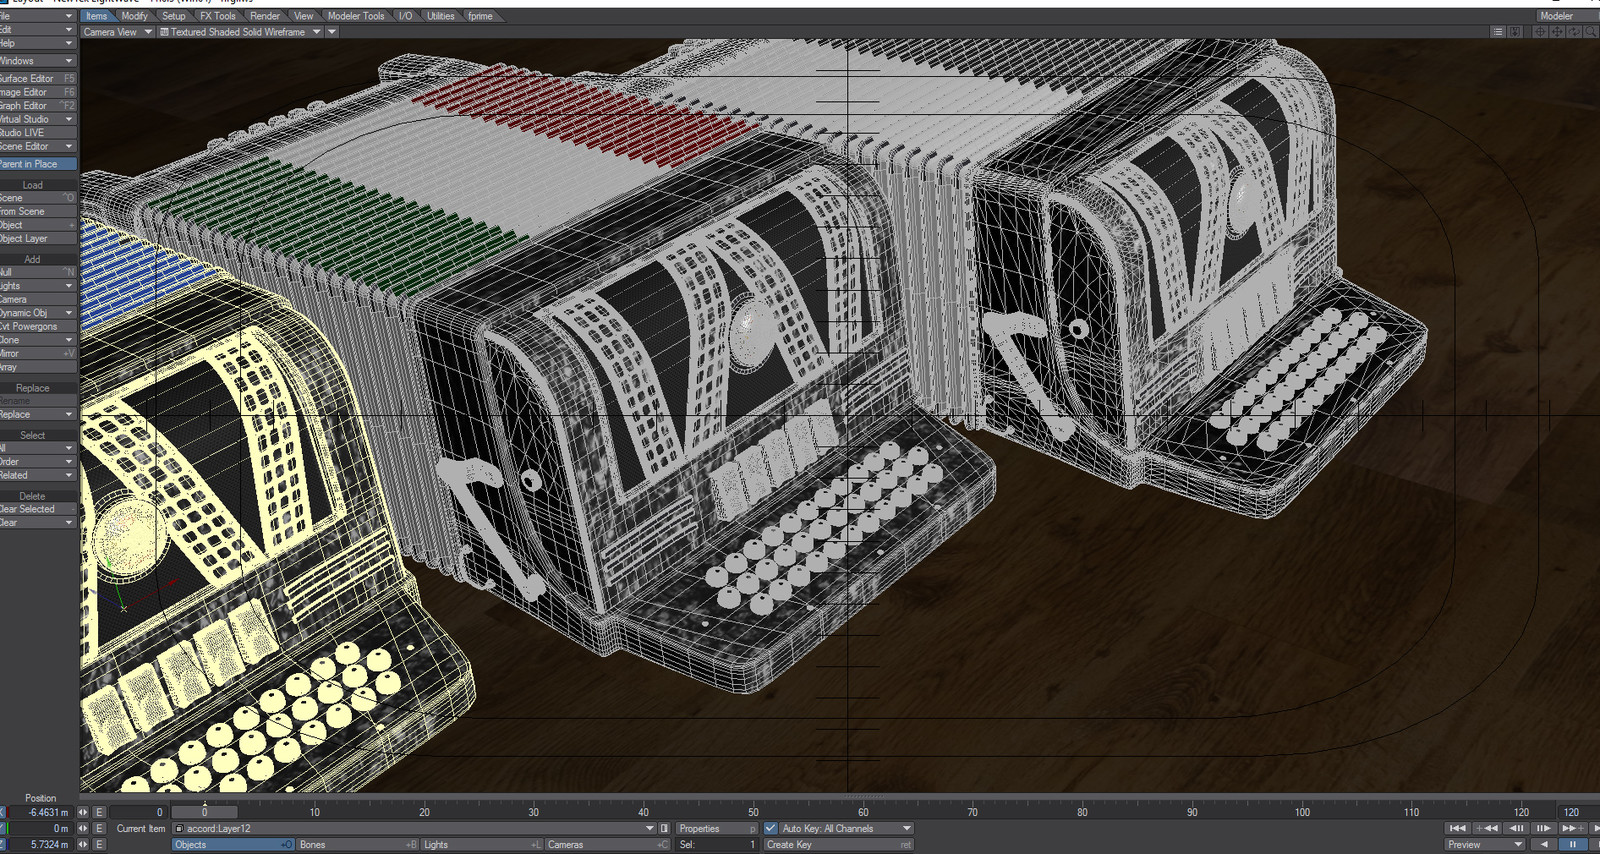Click Z position channel arrows icon
Viewport: 1600px width, 854px height.
point(83,844)
